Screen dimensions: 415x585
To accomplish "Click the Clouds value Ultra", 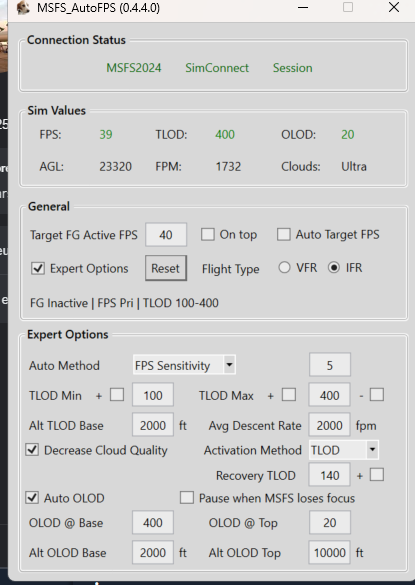I will (354, 166).
